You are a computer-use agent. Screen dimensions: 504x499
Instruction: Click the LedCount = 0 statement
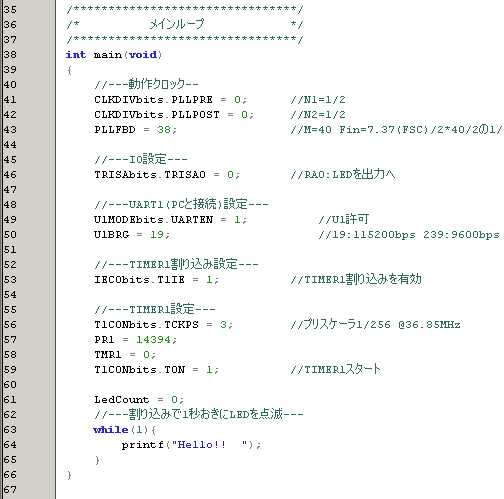tap(139, 400)
